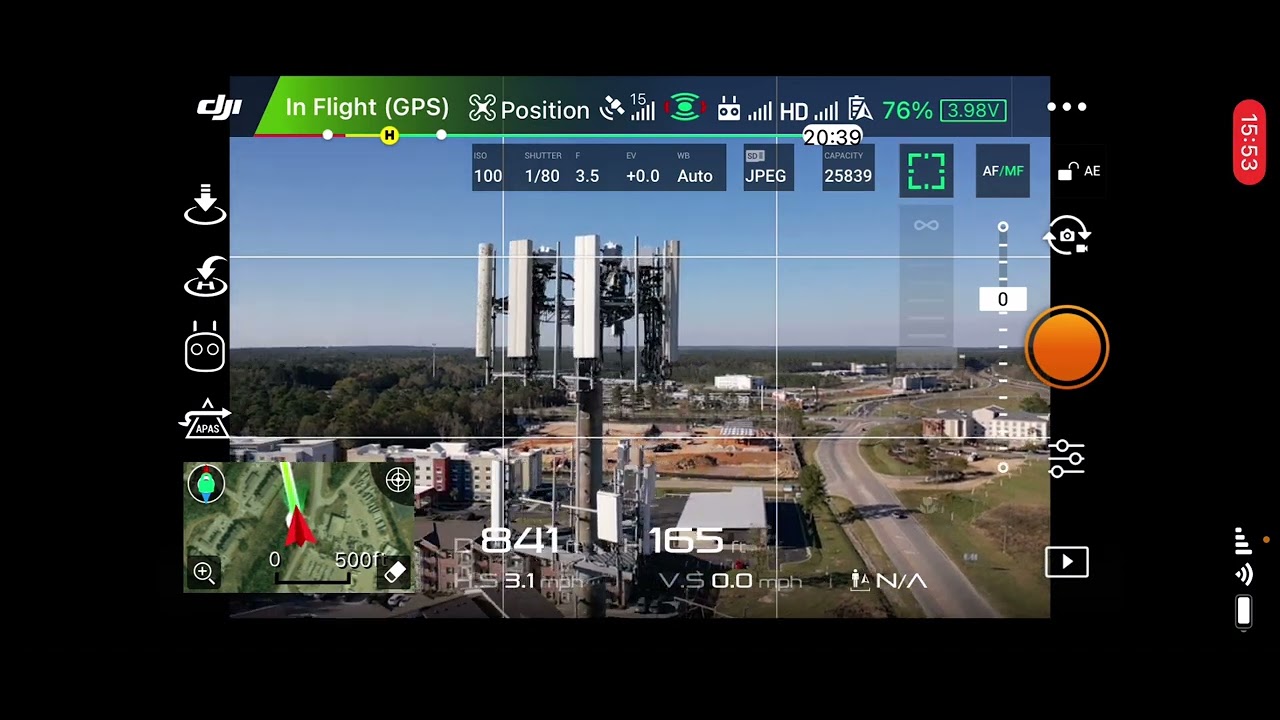The image size is (1280, 720).
Task: Change JPEG photo format
Action: 766,168
